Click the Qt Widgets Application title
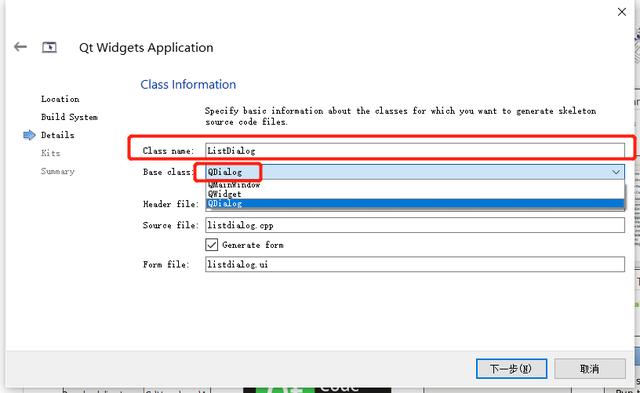Viewport: 640px width, 393px height. pos(146,48)
